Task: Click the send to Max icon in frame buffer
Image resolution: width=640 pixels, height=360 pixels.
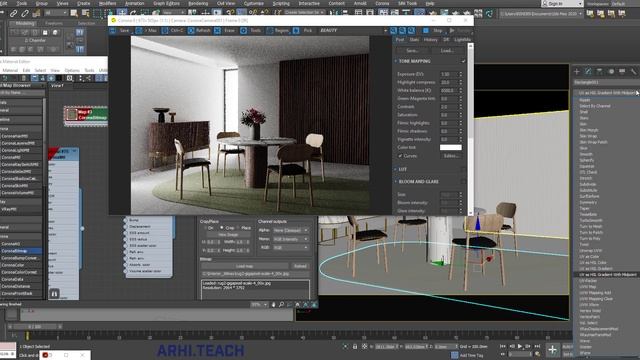Action: (x=139, y=31)
